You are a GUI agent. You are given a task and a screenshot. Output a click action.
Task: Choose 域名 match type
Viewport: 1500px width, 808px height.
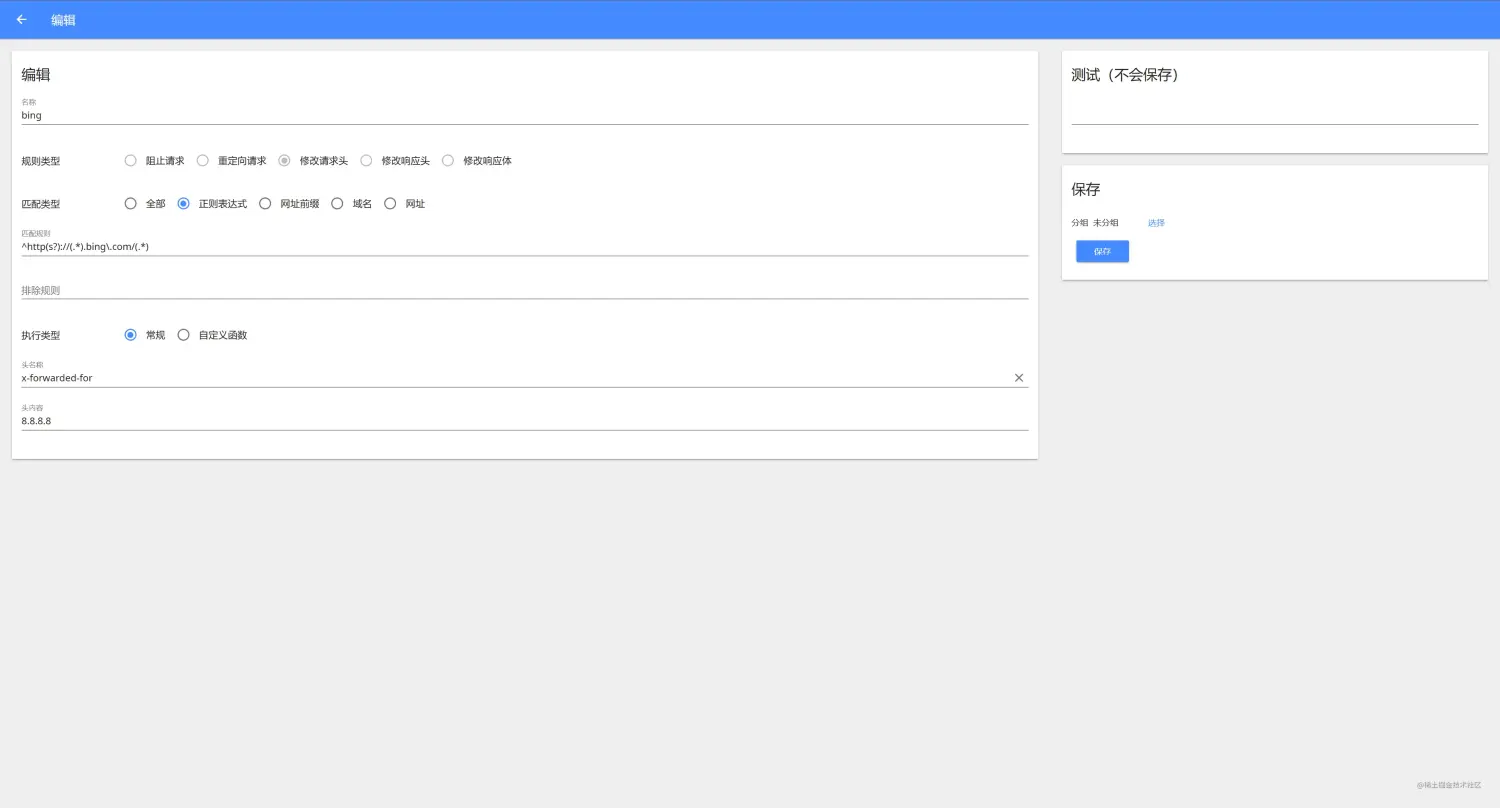[338, 204]
